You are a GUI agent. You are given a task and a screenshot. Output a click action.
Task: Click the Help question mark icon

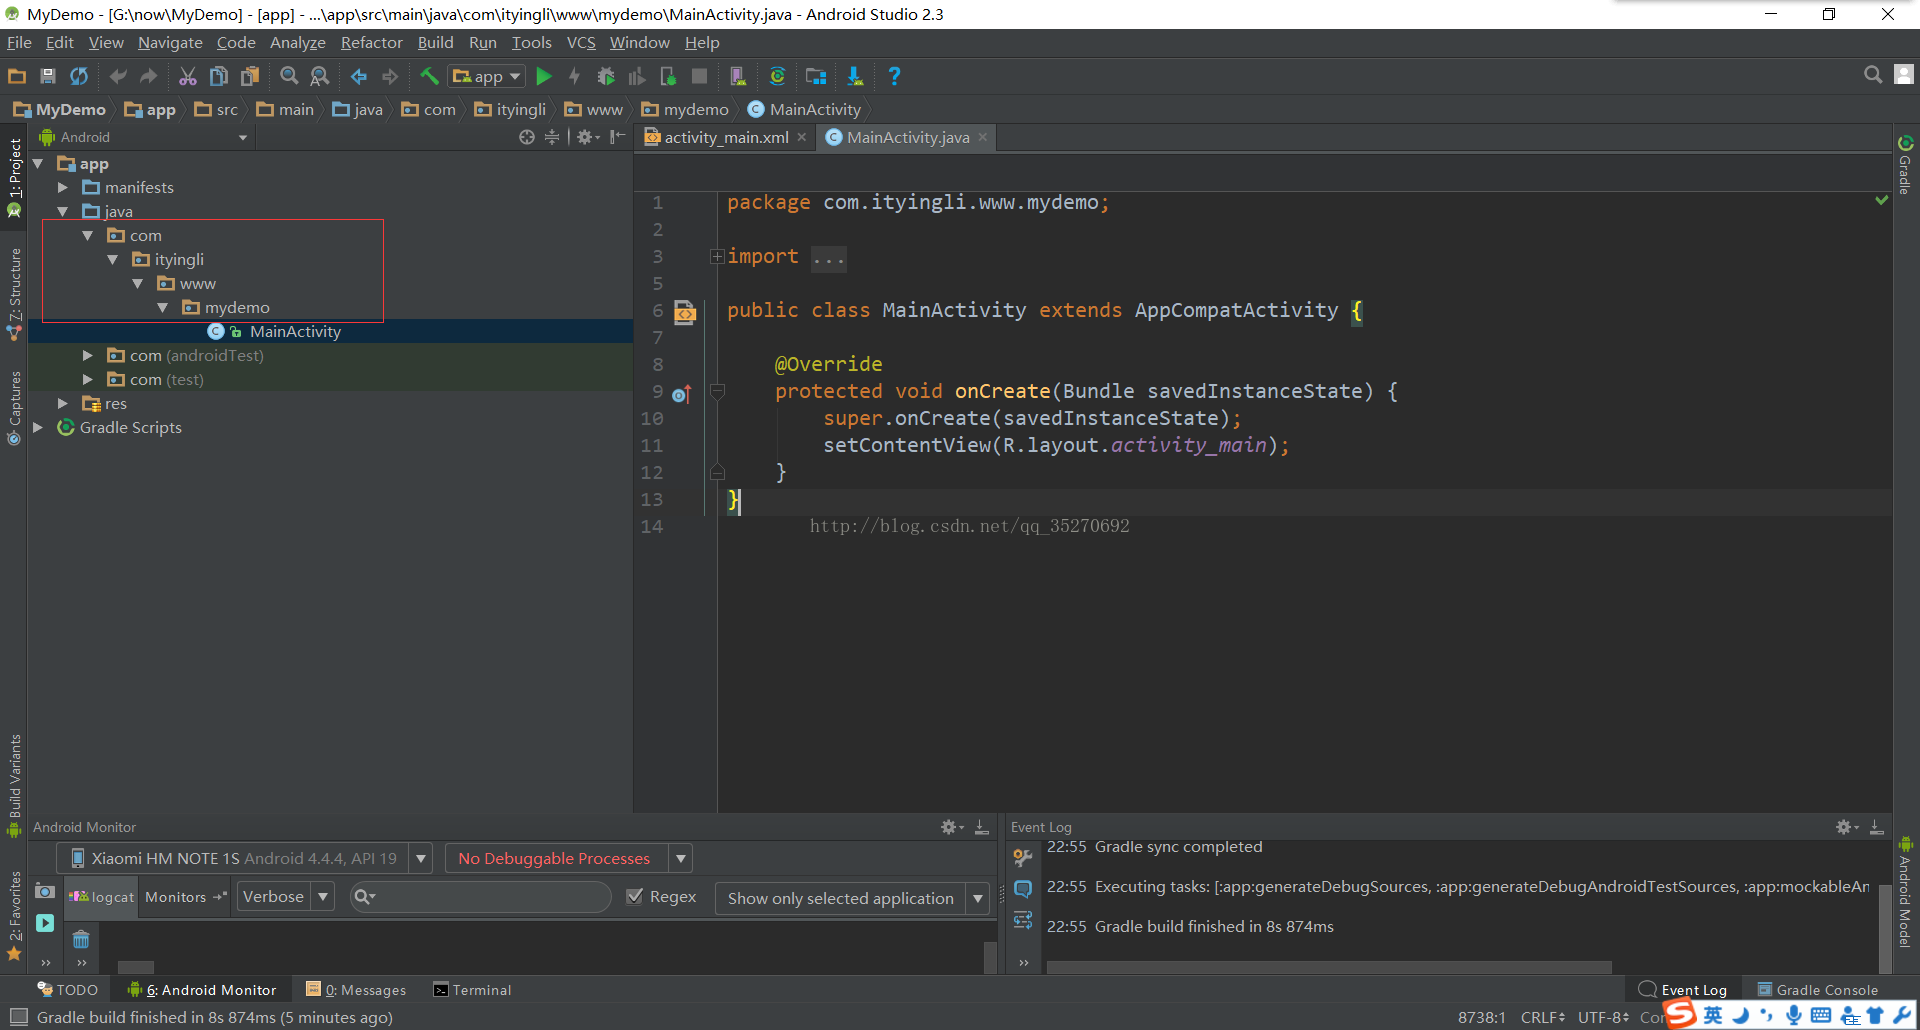click(x=894, y=76)
